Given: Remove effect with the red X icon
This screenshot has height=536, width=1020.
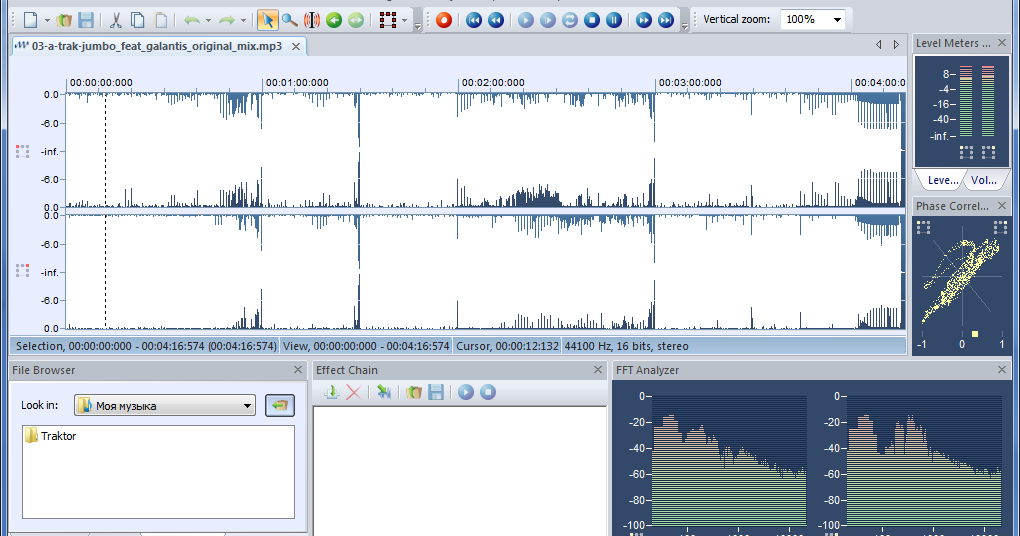Looking at the screenshot, I should [353, 392].
